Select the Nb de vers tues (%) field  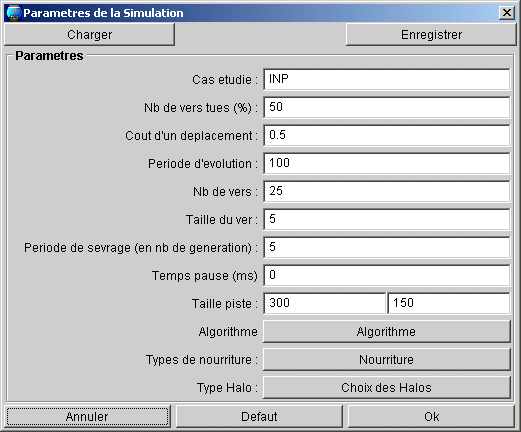[x=387, y=107]
